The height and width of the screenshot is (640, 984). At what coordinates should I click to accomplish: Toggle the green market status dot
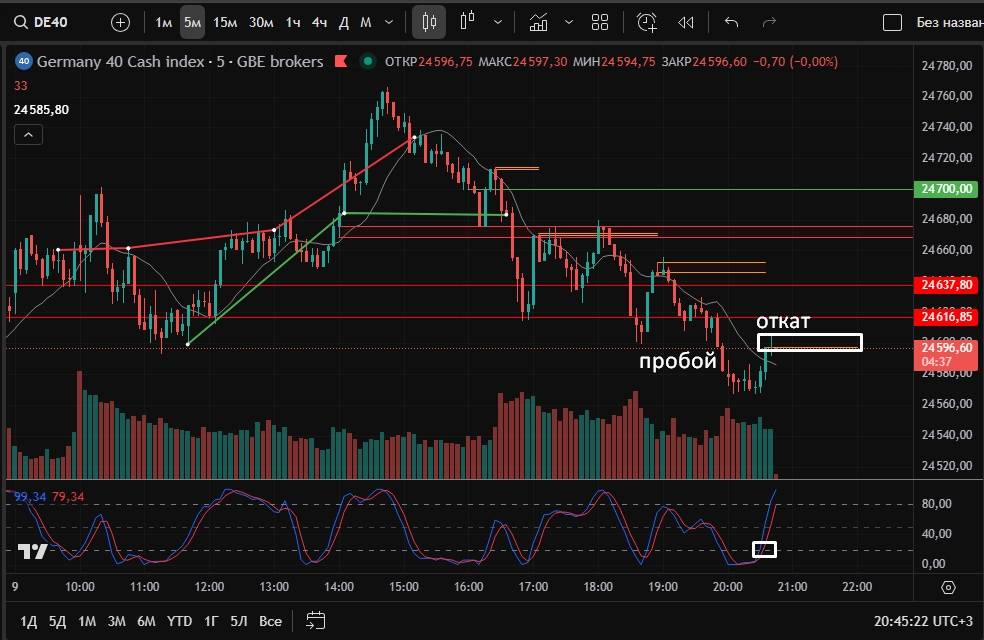(x=369, y=62)
